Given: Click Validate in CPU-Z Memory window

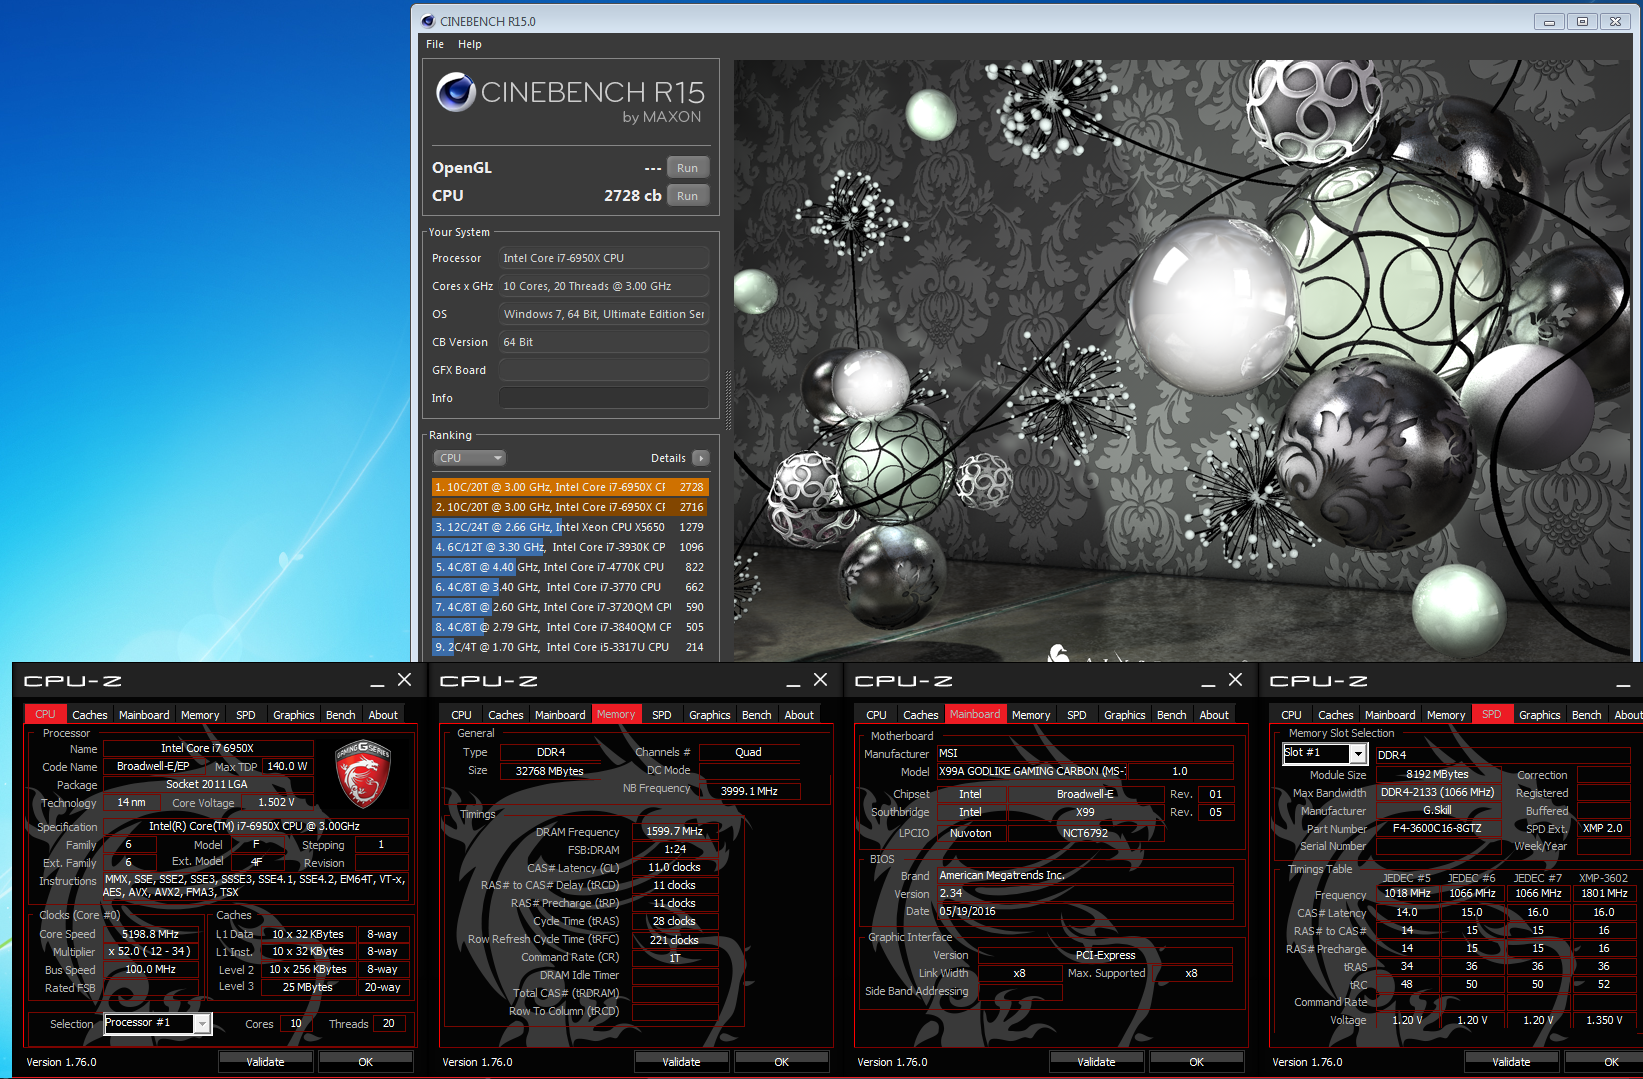Looking at the screenshot, I should (681, 1062).
